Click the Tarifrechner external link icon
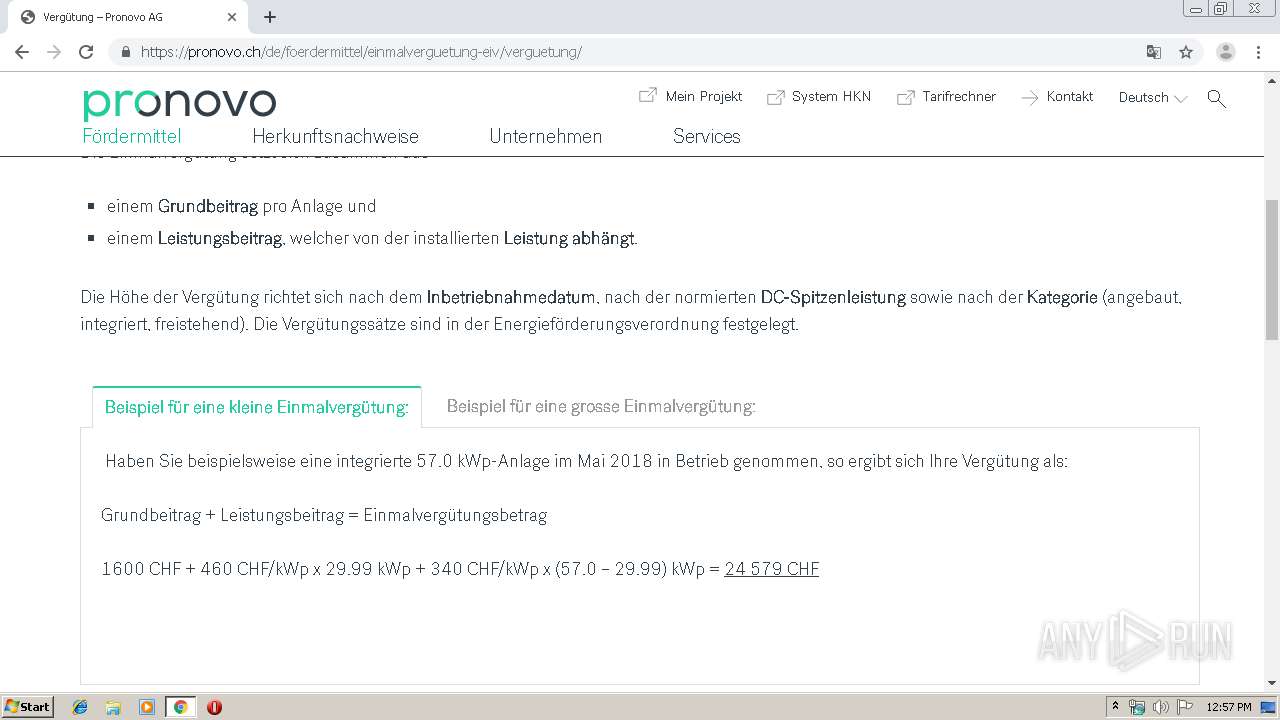Image resolution: width=1280 pixels, height=720 pixels. [x=906, y=97]
